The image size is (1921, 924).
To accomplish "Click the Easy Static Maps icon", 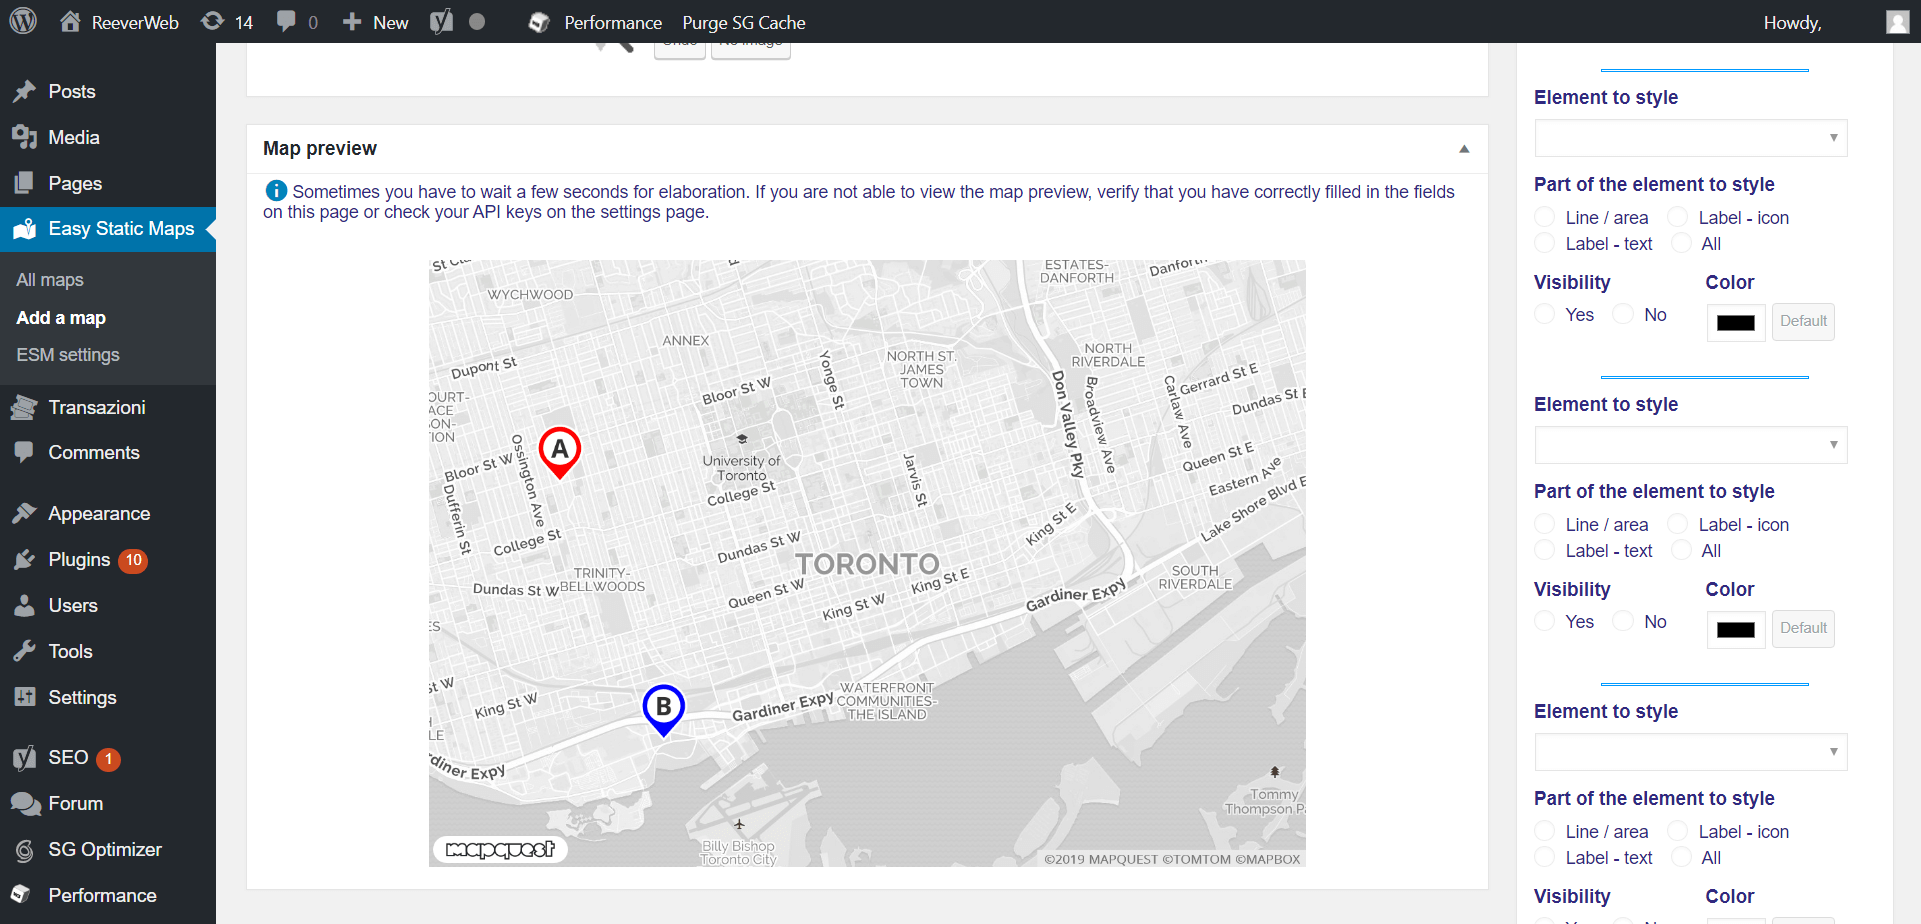I will 25,229.
